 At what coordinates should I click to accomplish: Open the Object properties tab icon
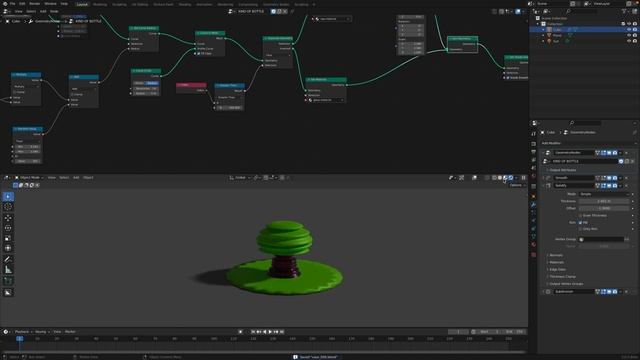tap(533, 196)
